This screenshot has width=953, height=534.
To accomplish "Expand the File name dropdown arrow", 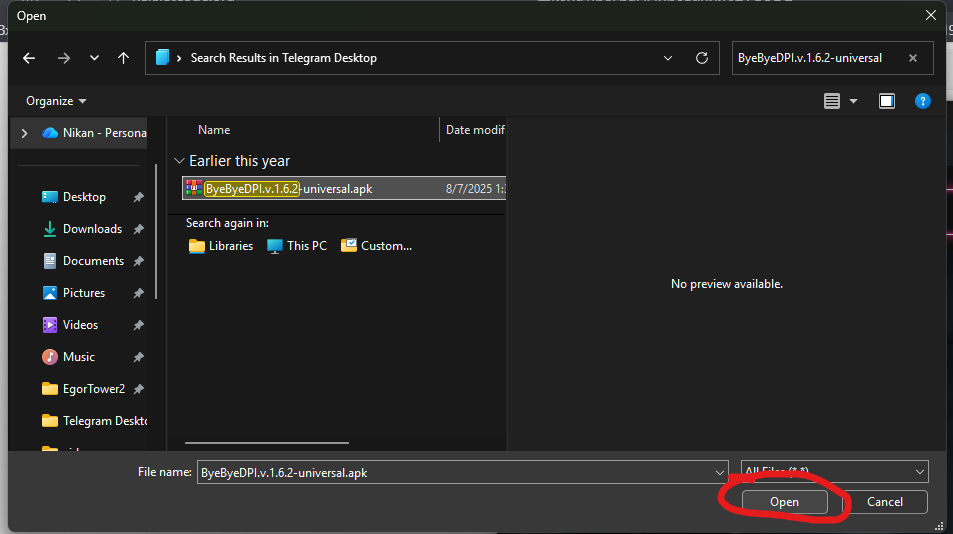I will point(720,473).
